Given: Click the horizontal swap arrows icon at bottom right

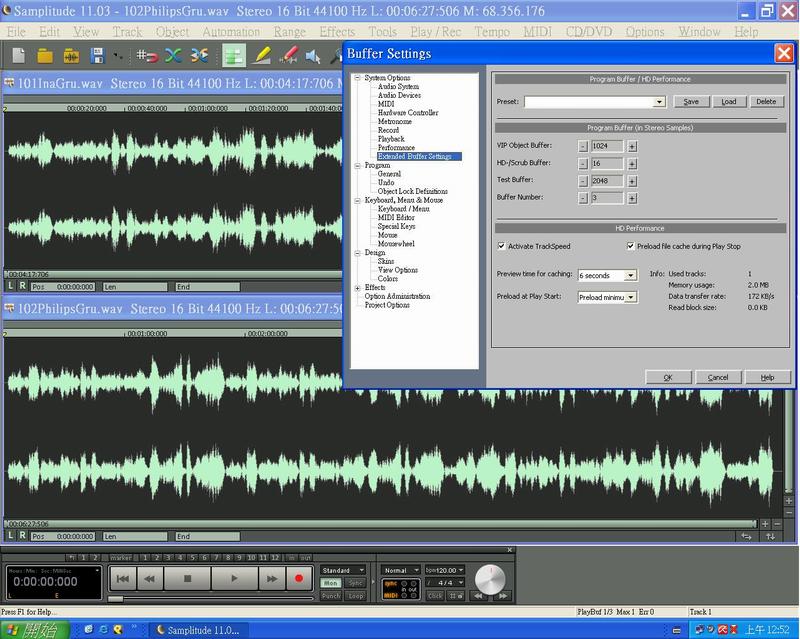Looking at the screenshot, I should click(x=746, y=536).
